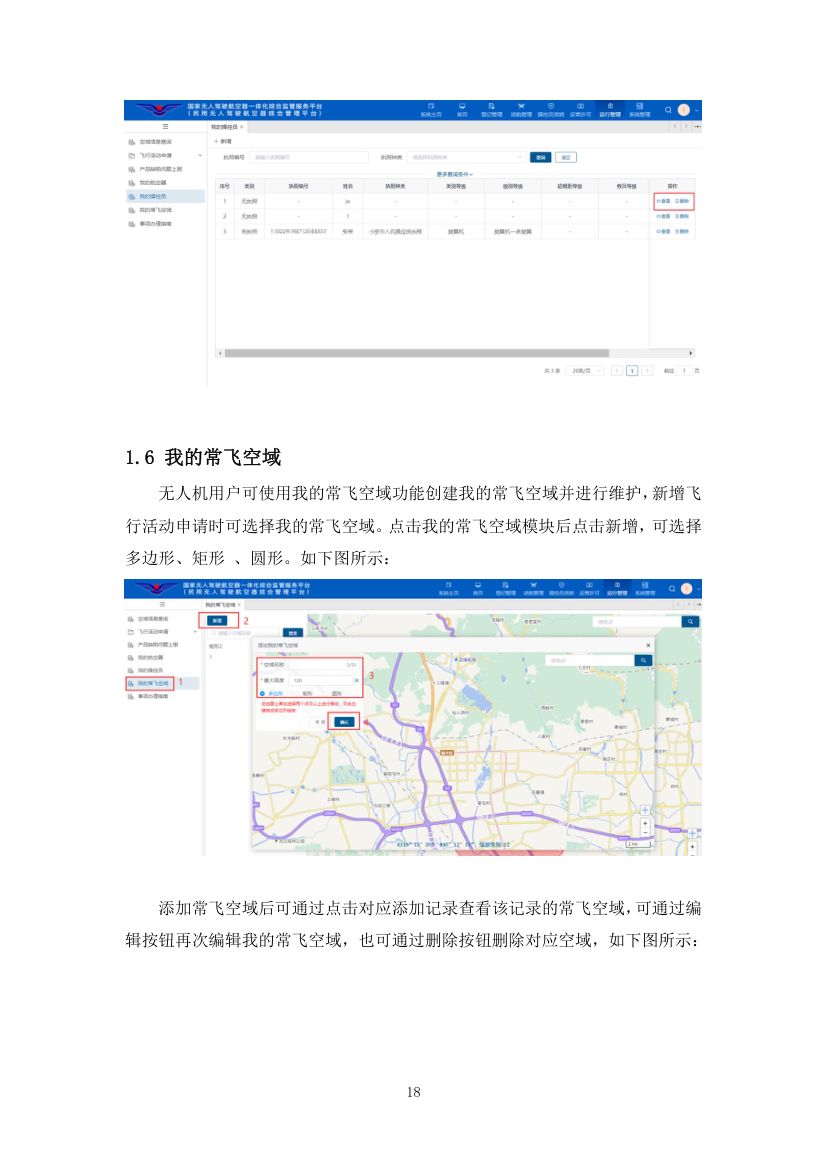
Task: Open 操控员资质 shield icon on 我的操控员 page
Action: 551,107
